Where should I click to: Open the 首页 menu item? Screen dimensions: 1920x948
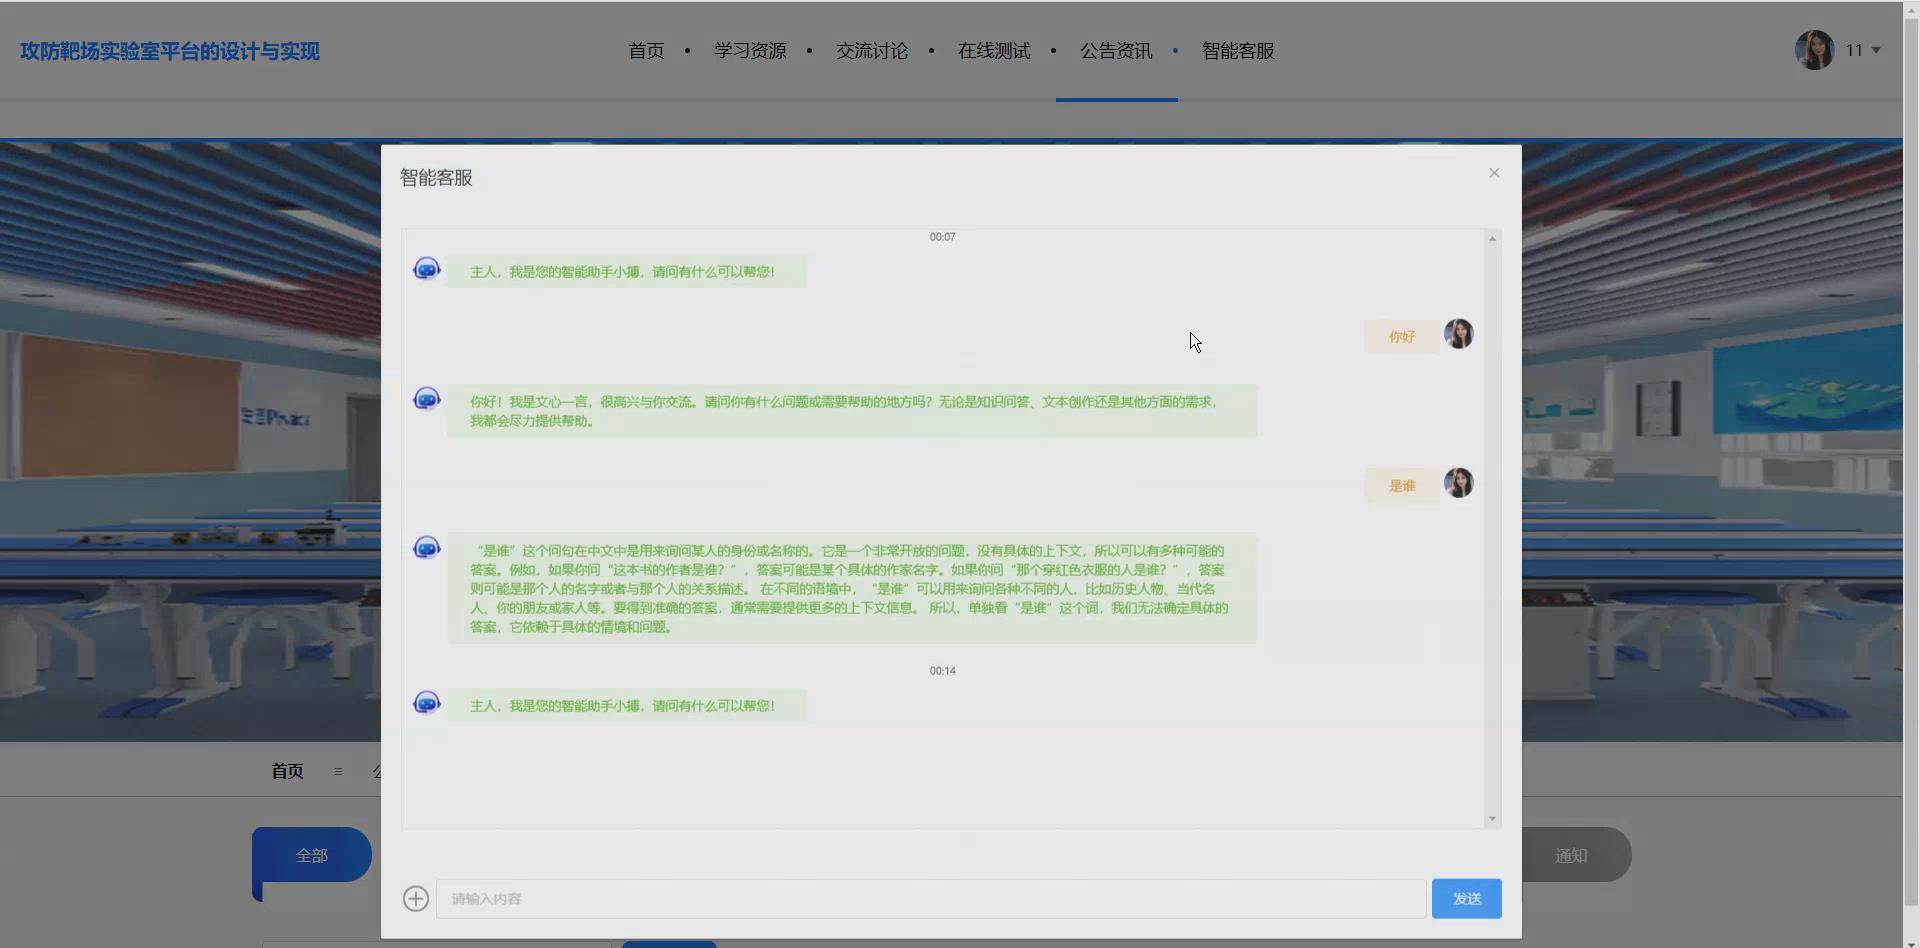point(645,51)
